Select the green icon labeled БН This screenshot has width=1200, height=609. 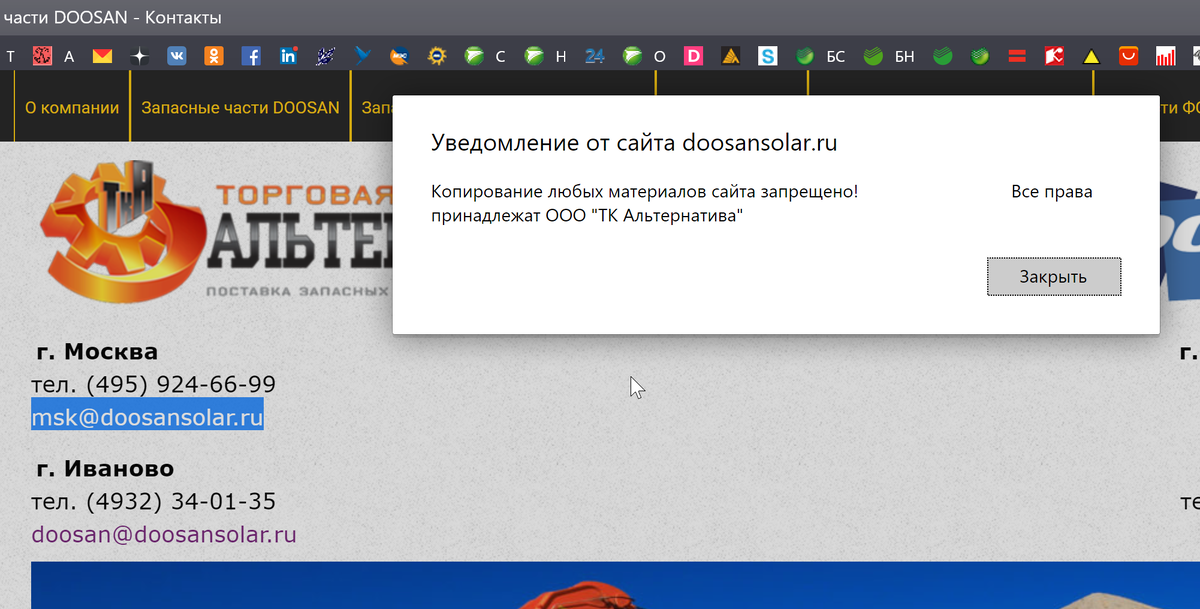874,56
